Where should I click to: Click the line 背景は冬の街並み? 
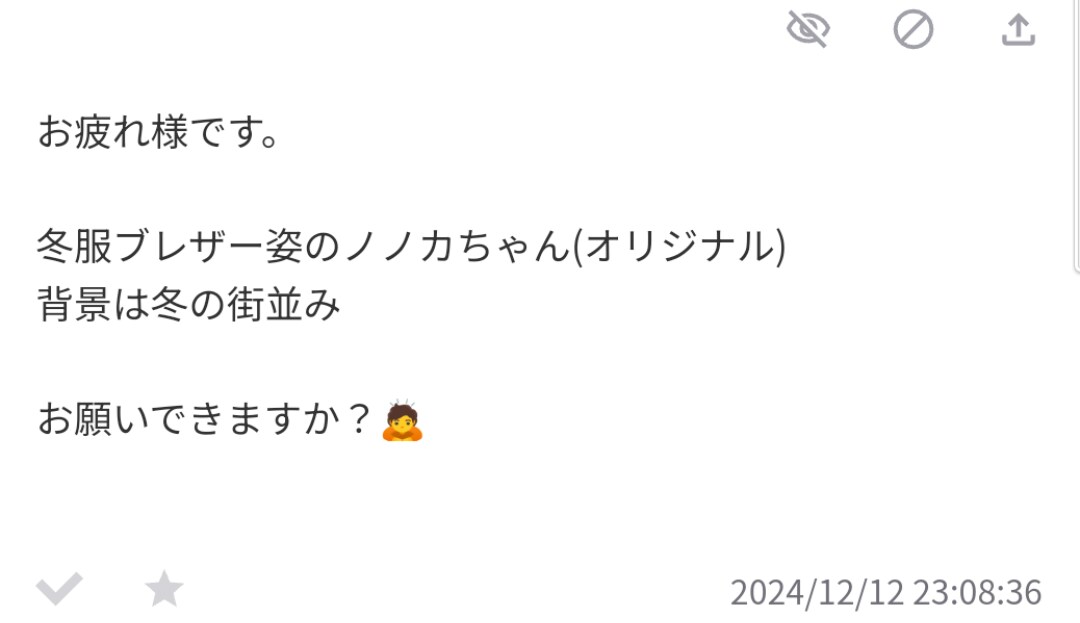(189, 304)
